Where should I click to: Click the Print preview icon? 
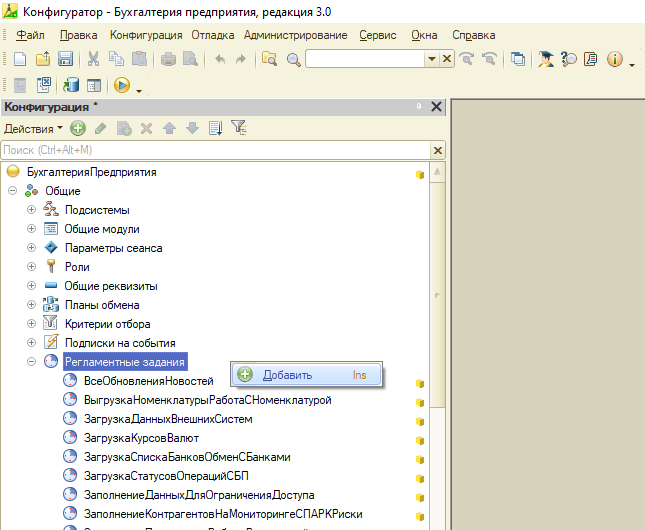[x=190, y=59]
